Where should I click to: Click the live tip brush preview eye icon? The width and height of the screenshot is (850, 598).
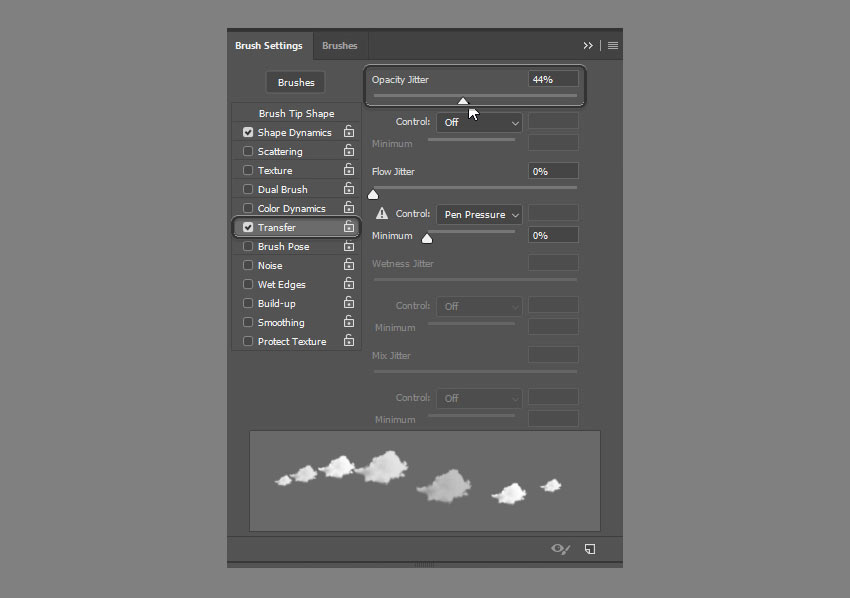(x=561, y=549)
